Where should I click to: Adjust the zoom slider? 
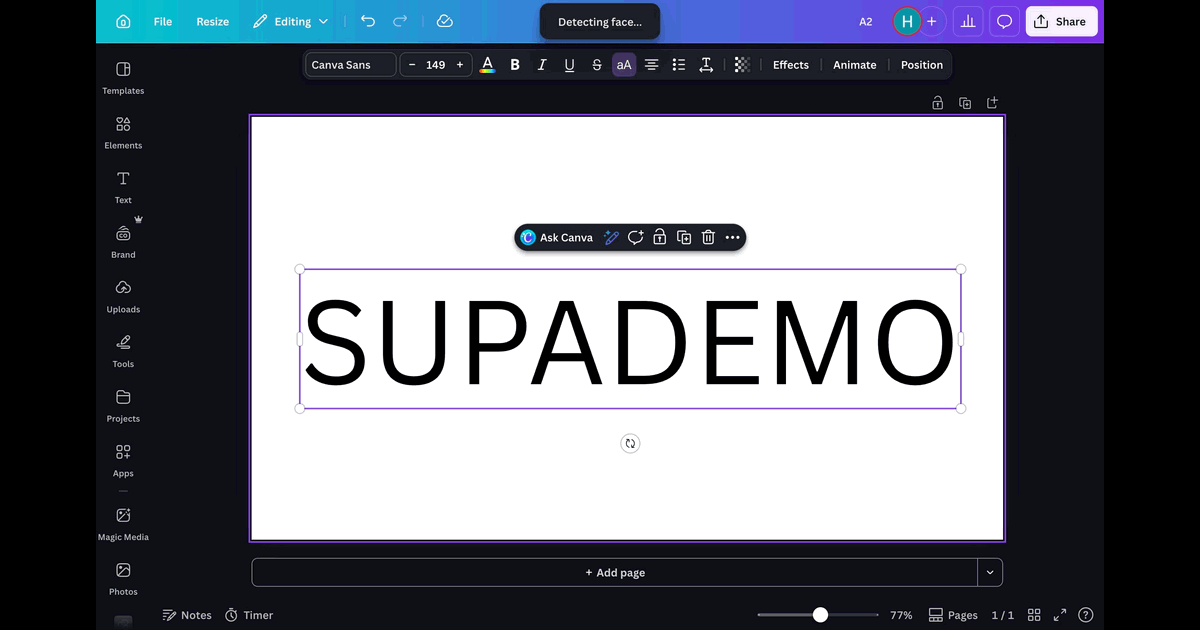pyautogui.click(x=818, y=615)
